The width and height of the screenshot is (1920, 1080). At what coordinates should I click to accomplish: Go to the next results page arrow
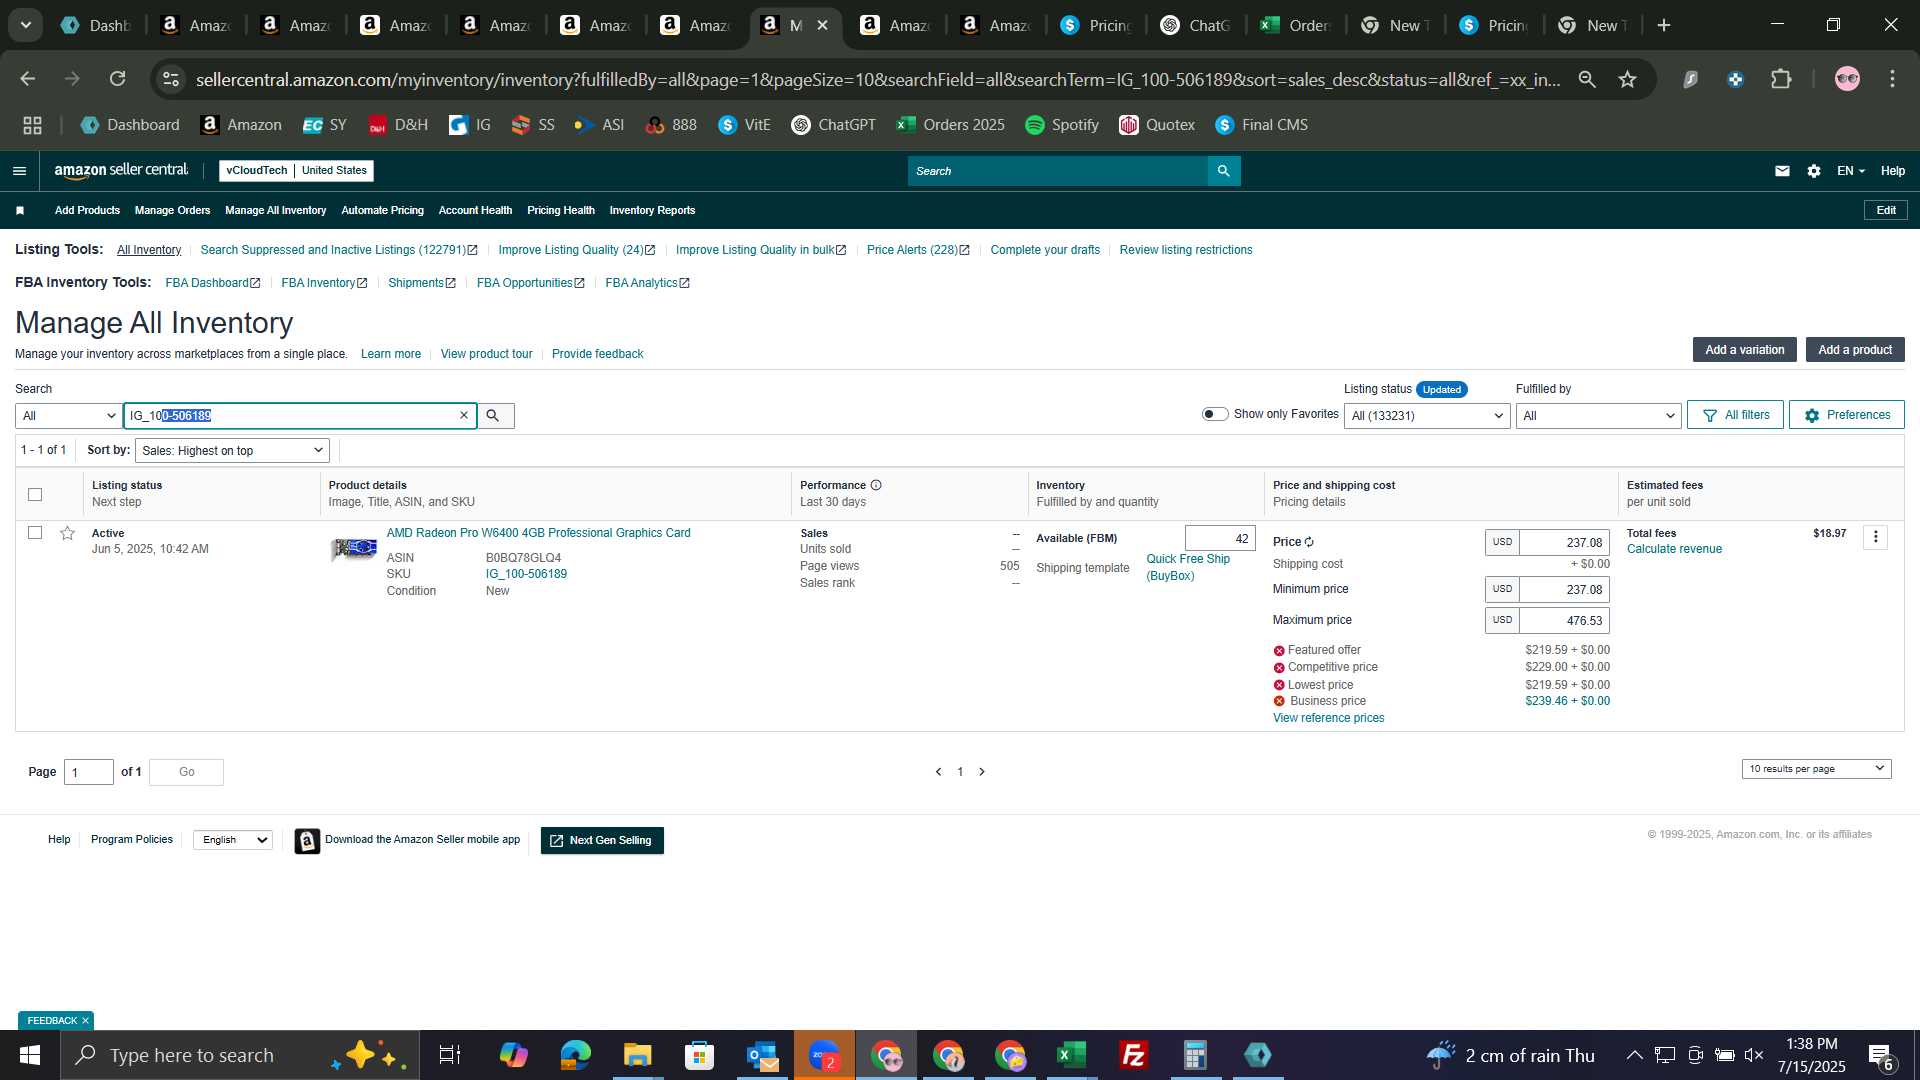tap(982, 772)
